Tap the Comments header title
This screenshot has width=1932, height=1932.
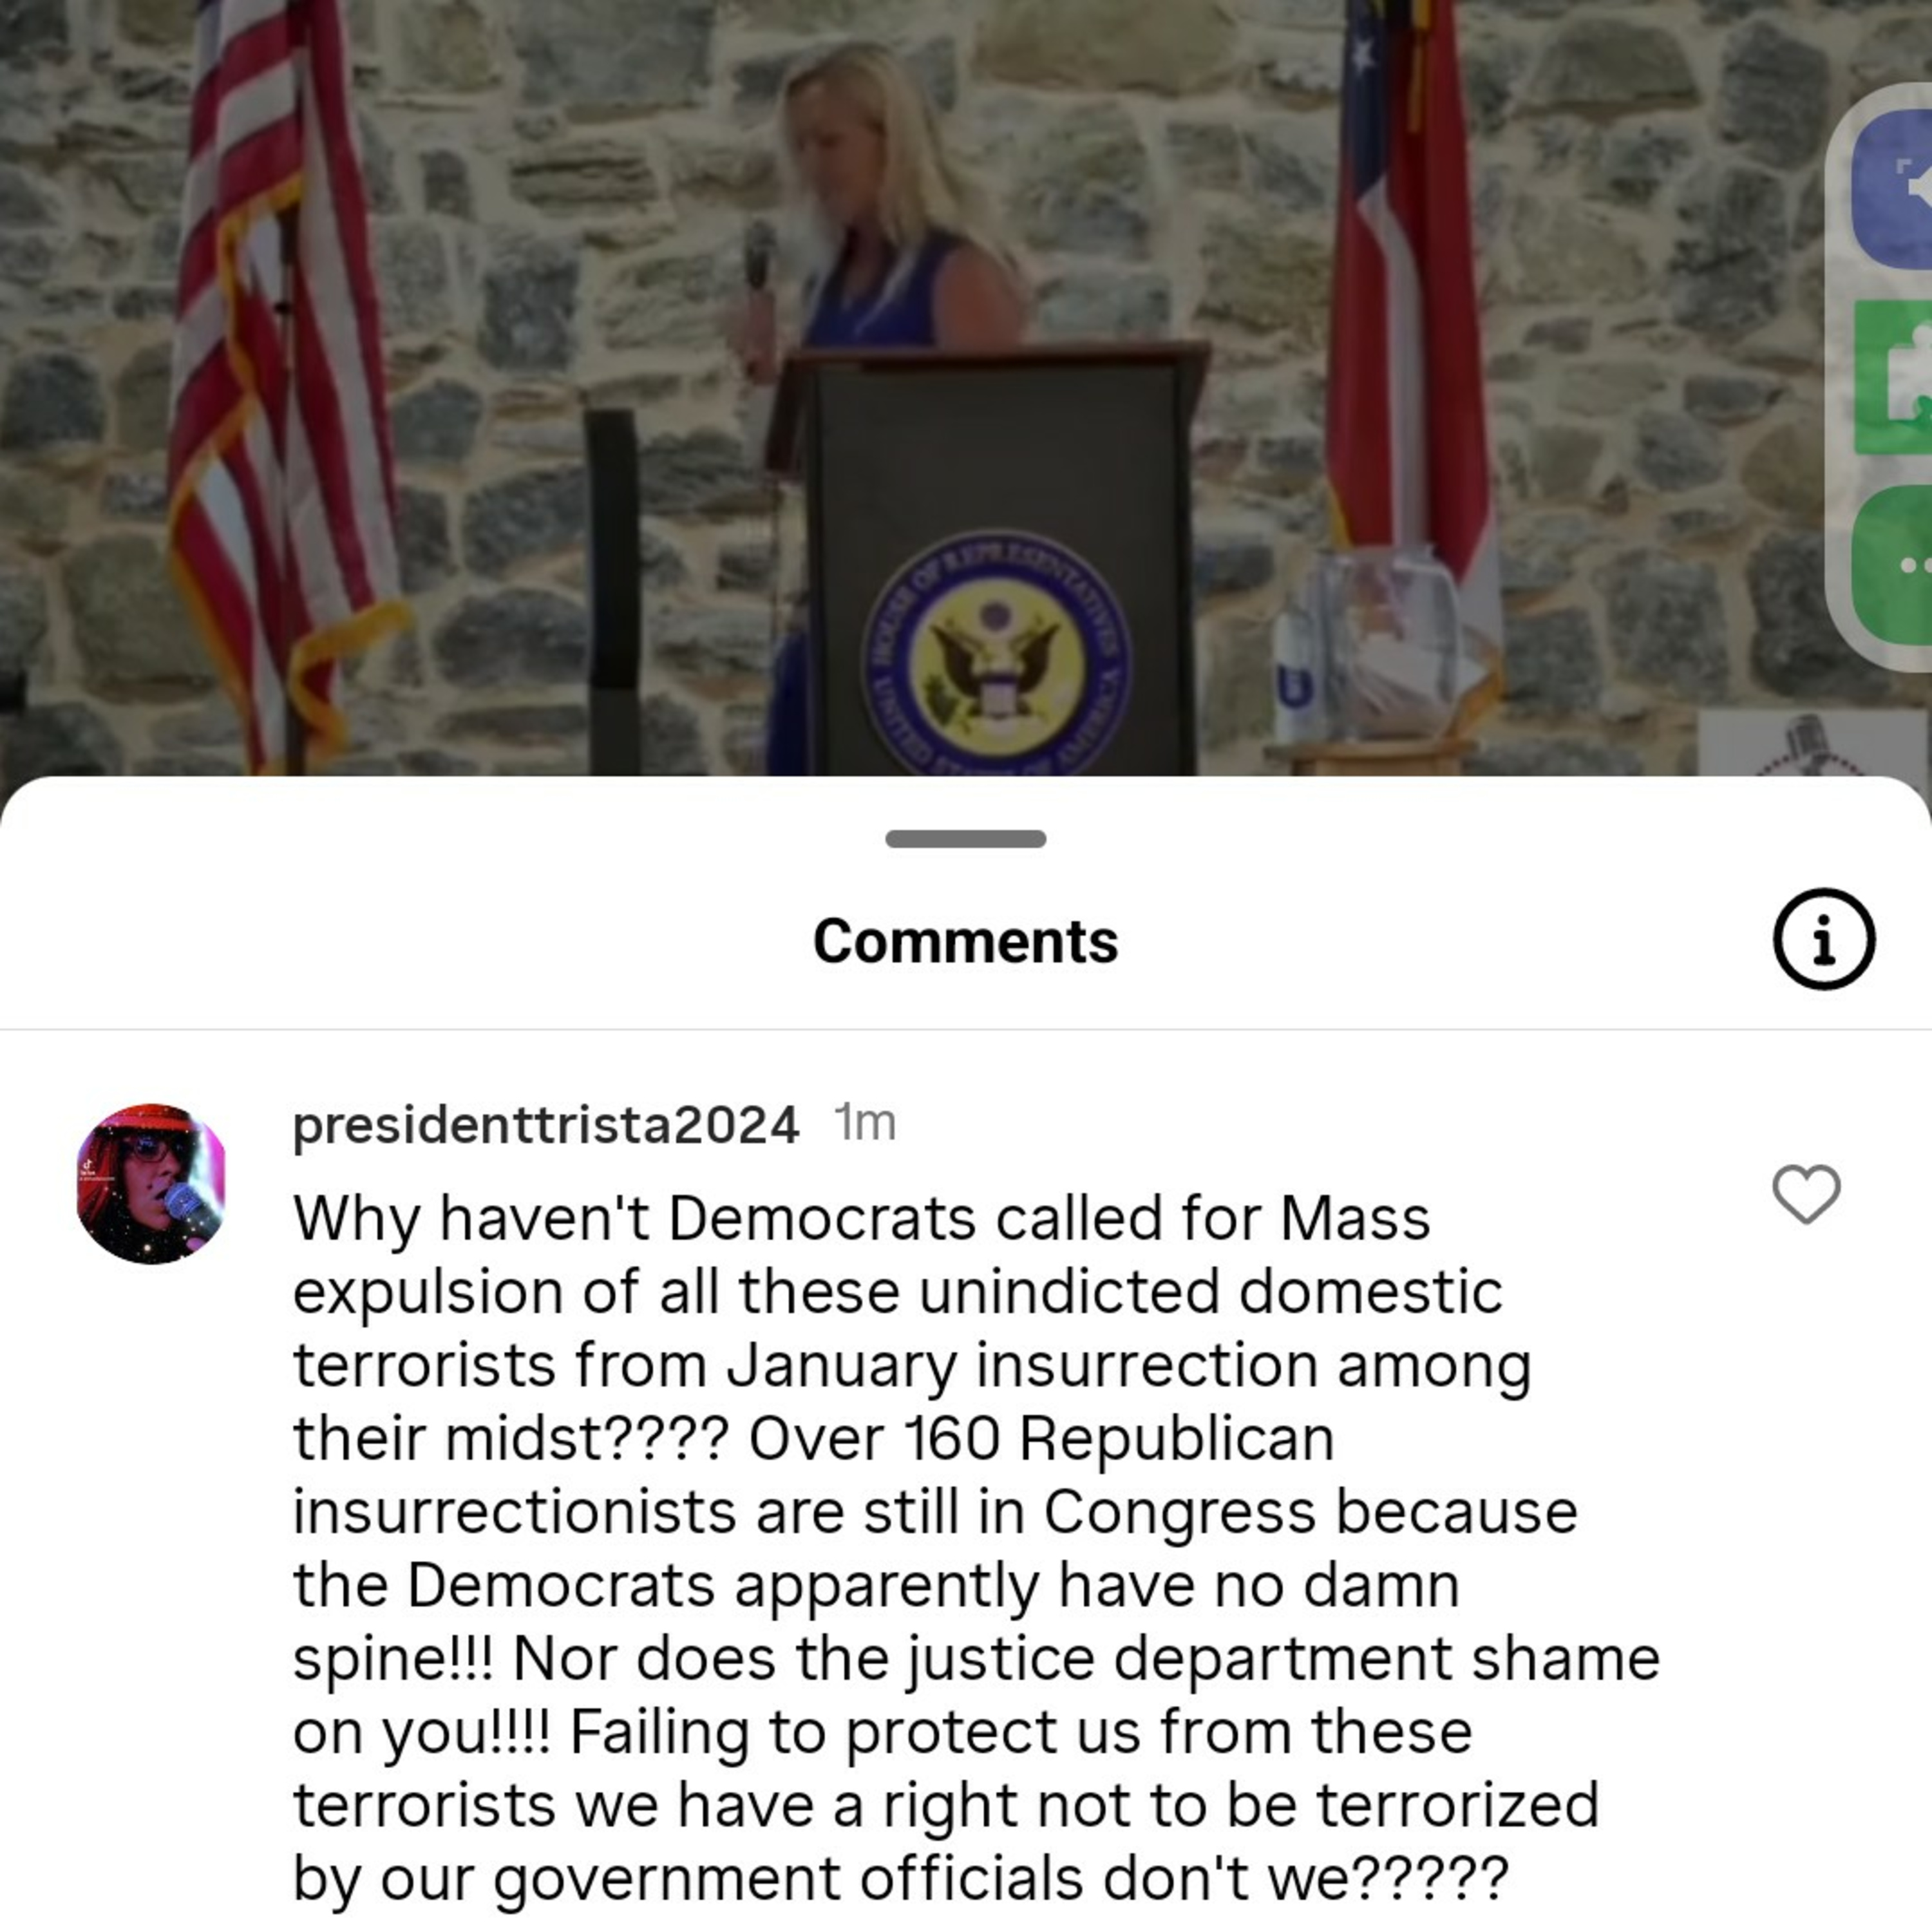[966, 941]
